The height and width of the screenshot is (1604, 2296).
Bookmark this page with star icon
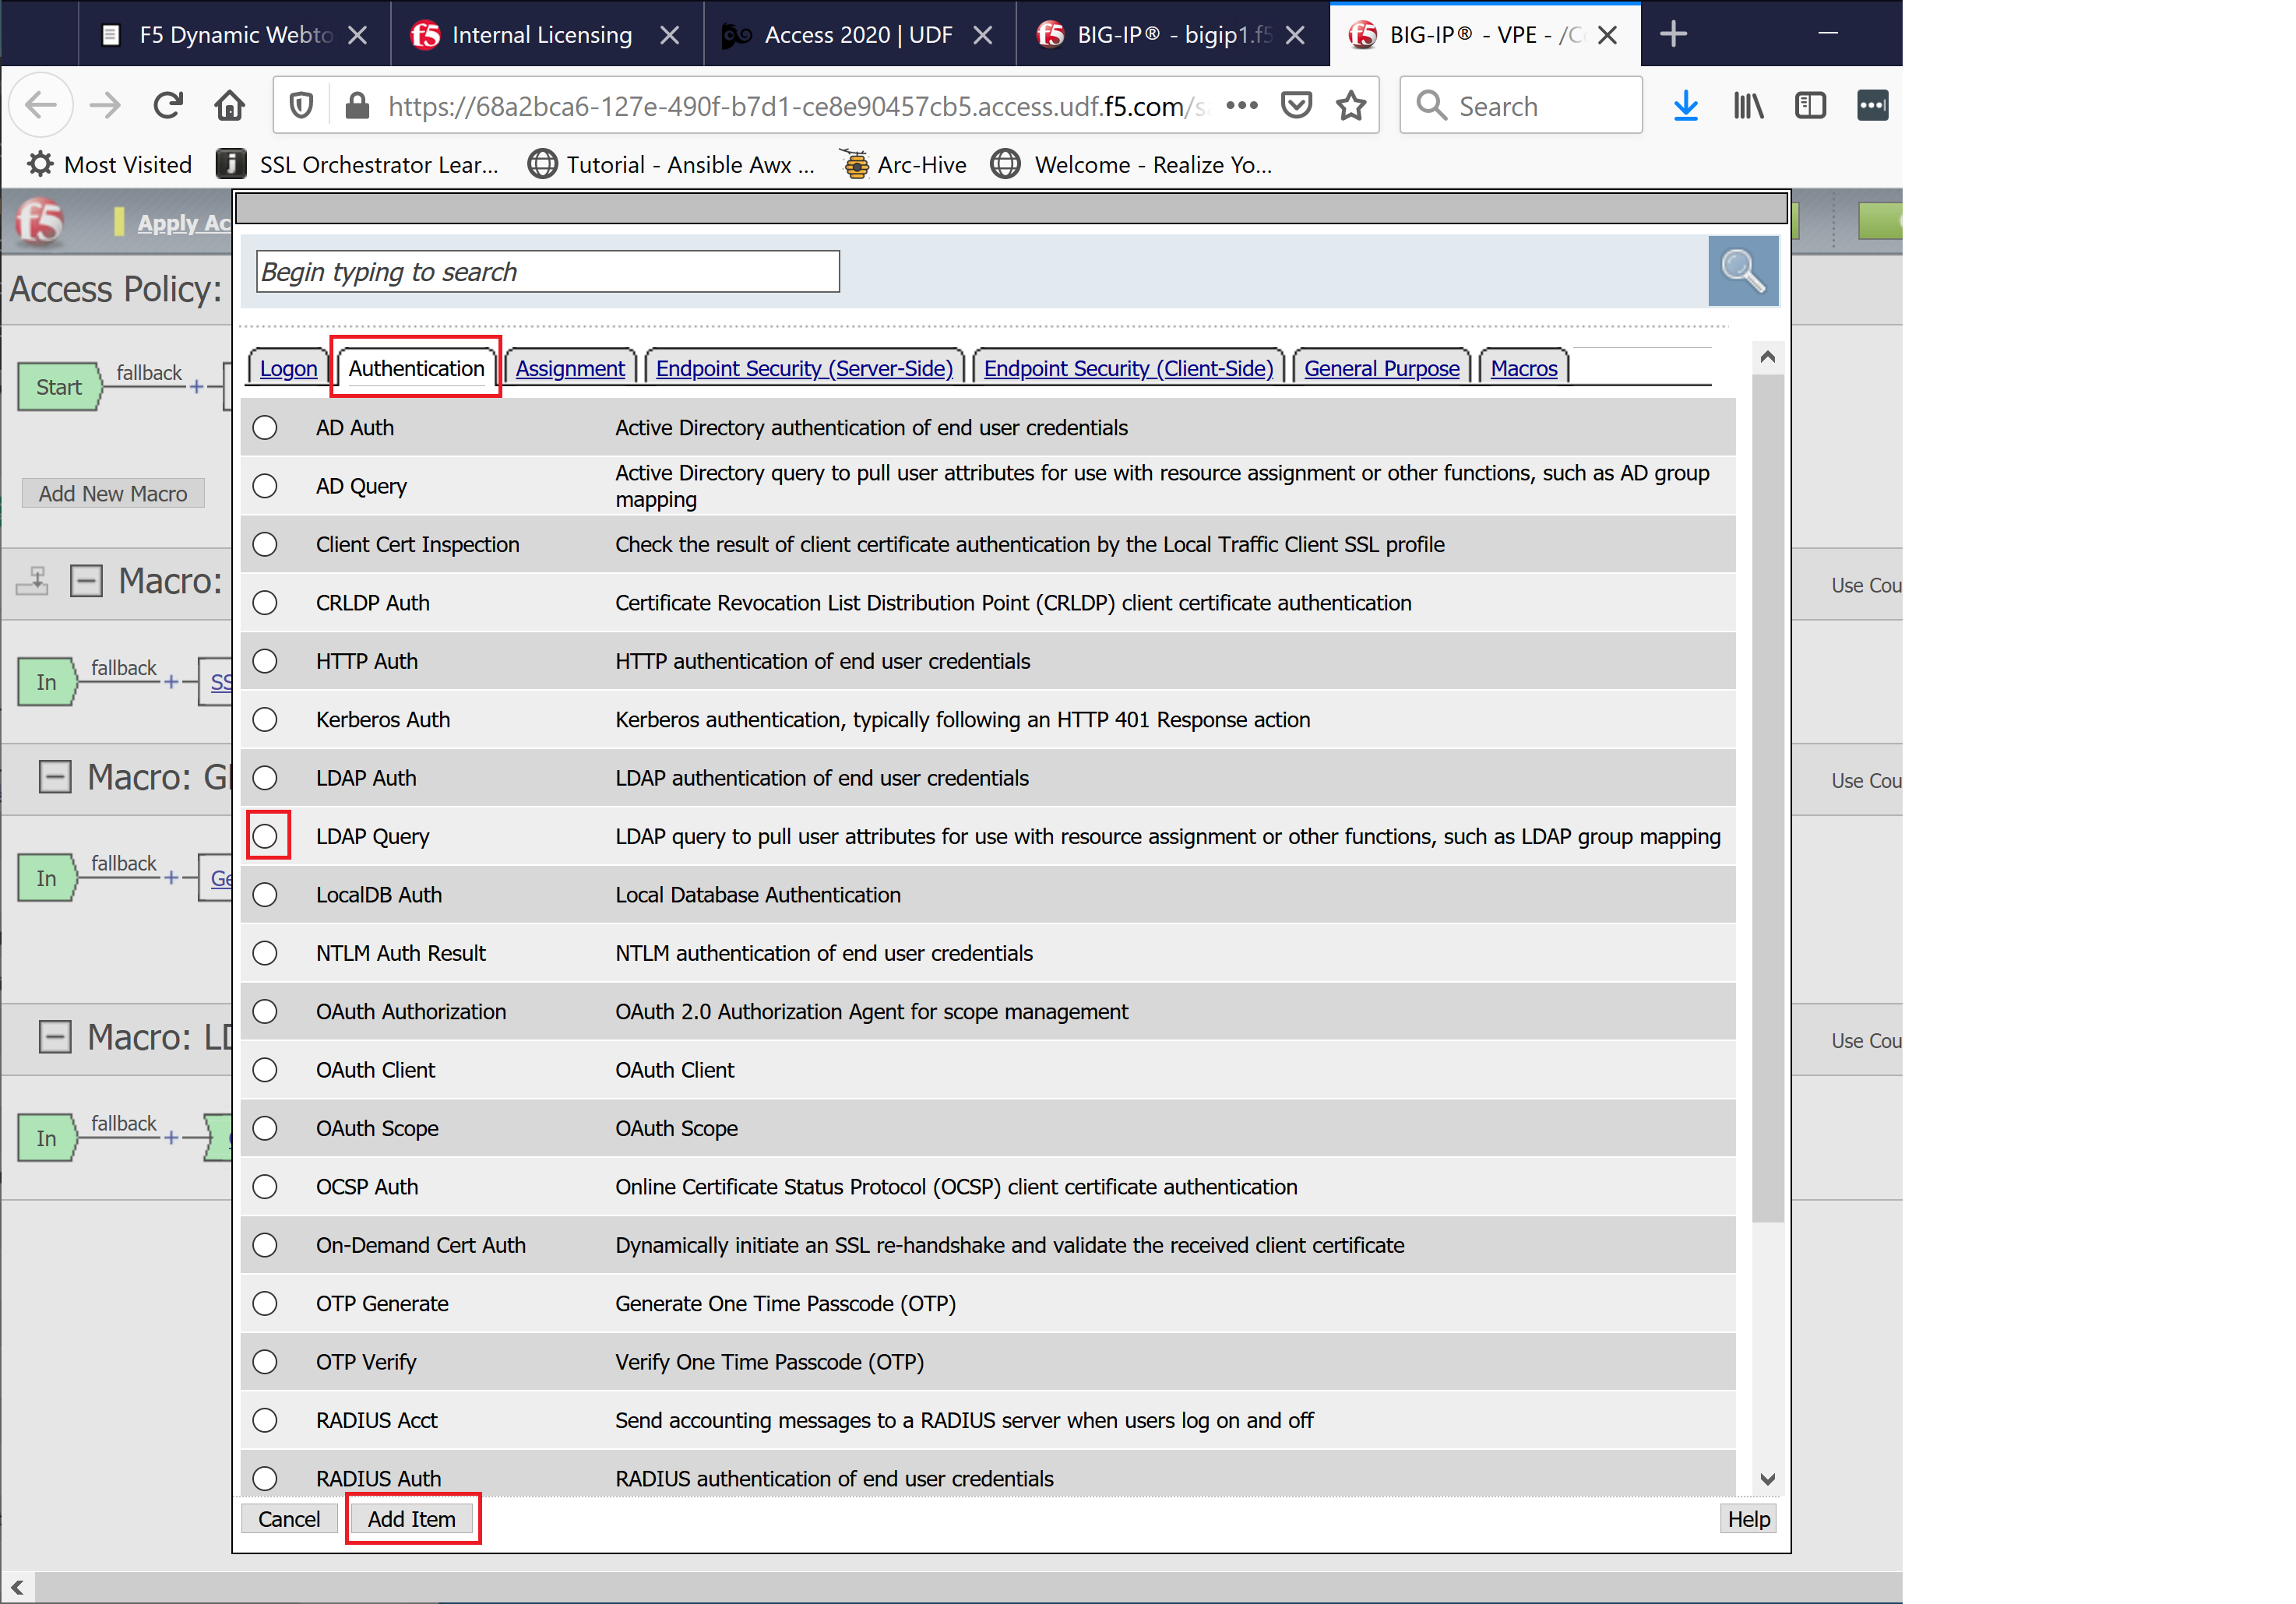pos(1351,105)
